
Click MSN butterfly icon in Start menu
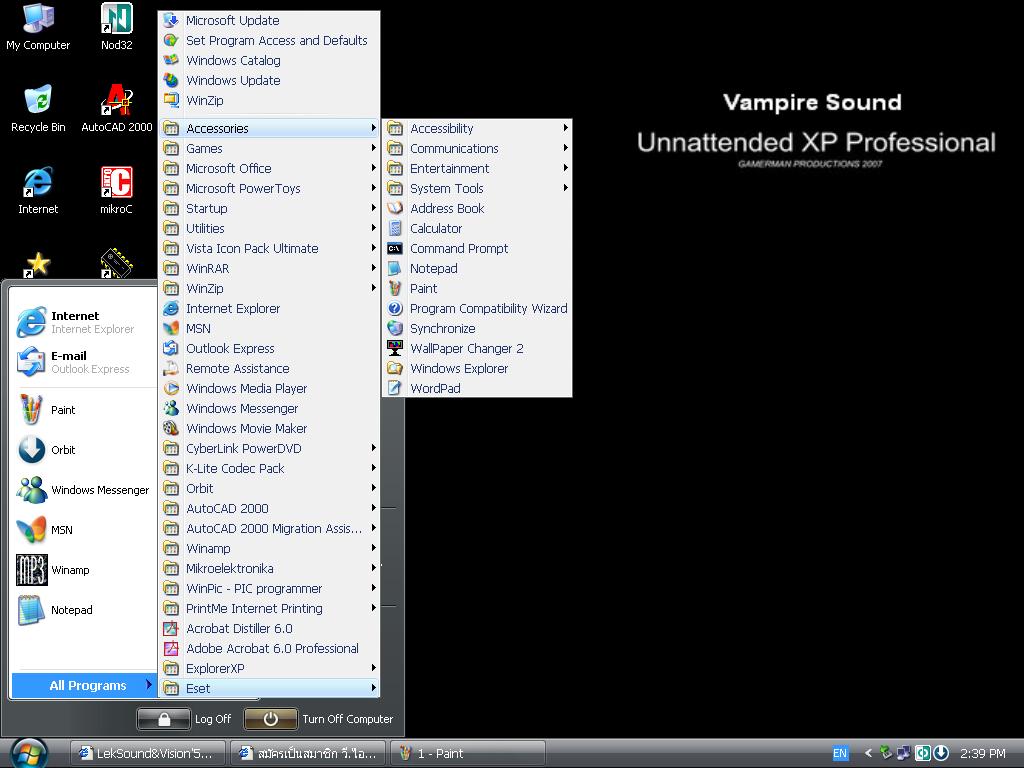click(x=31, y=530)
